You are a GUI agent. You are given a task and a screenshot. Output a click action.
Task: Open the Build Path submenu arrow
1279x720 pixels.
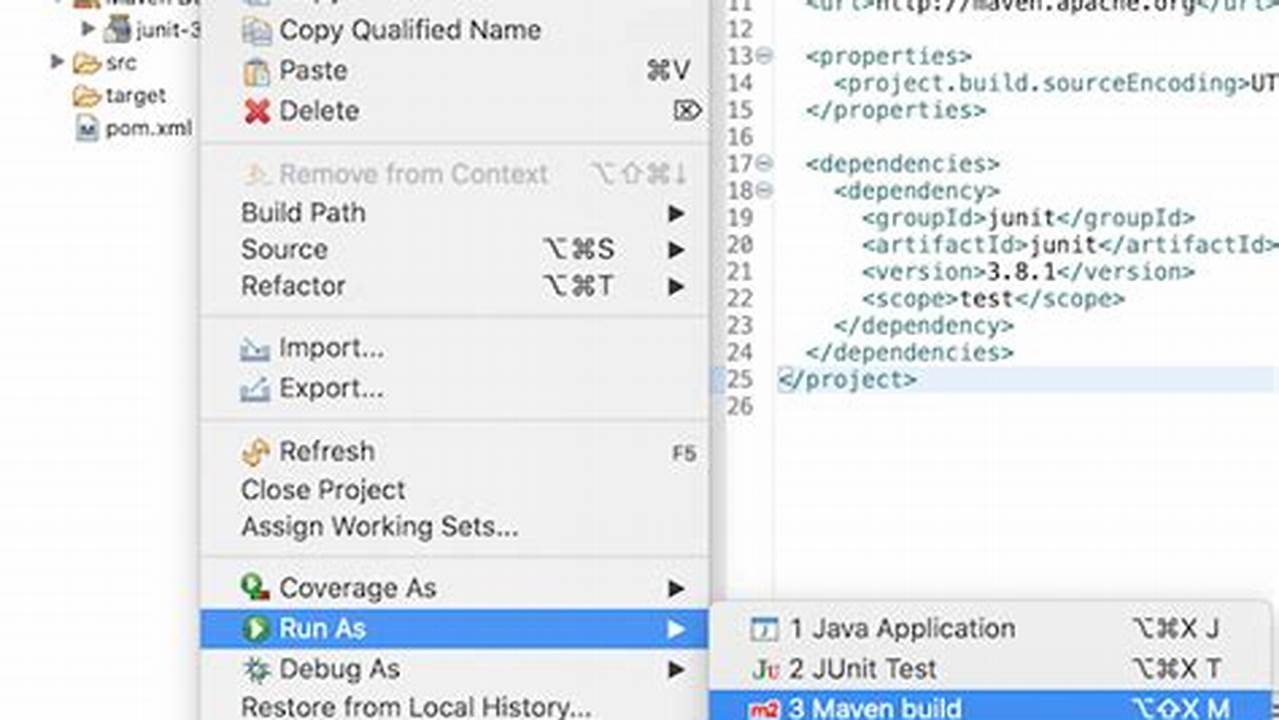[x=675, y=213]
